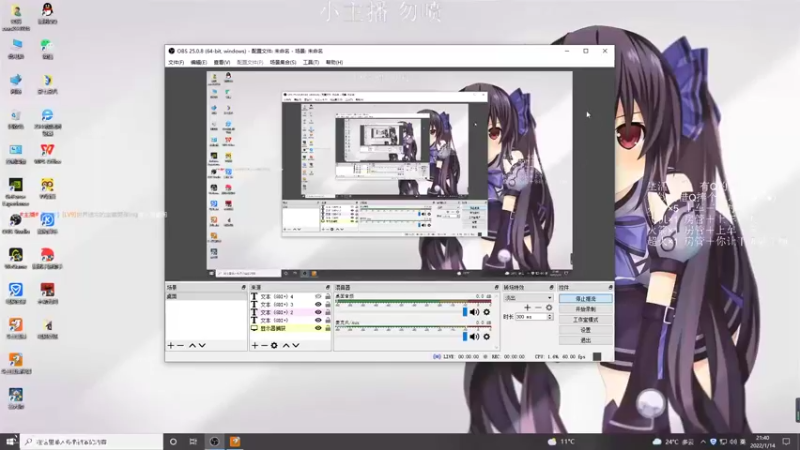Remove the scene transition with the minus icon

click(x=538, y=308)
